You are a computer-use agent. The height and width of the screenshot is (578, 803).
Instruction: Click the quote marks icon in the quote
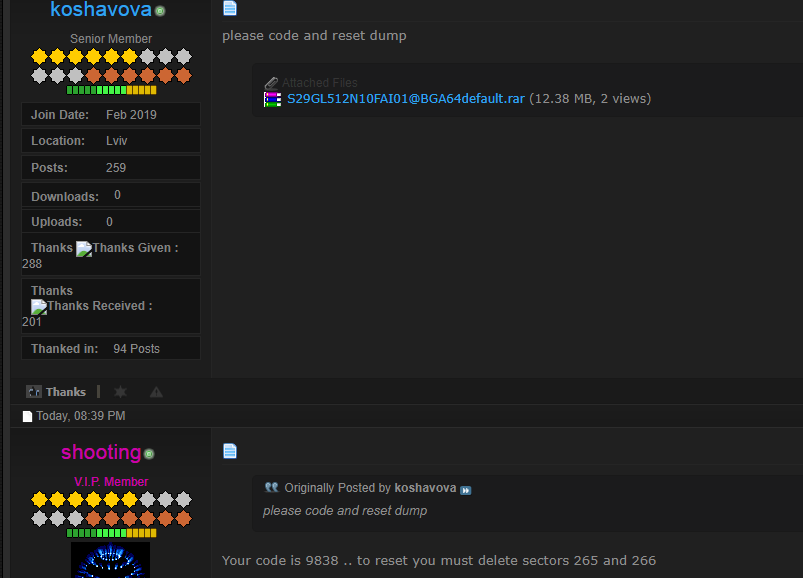point(271,488)
